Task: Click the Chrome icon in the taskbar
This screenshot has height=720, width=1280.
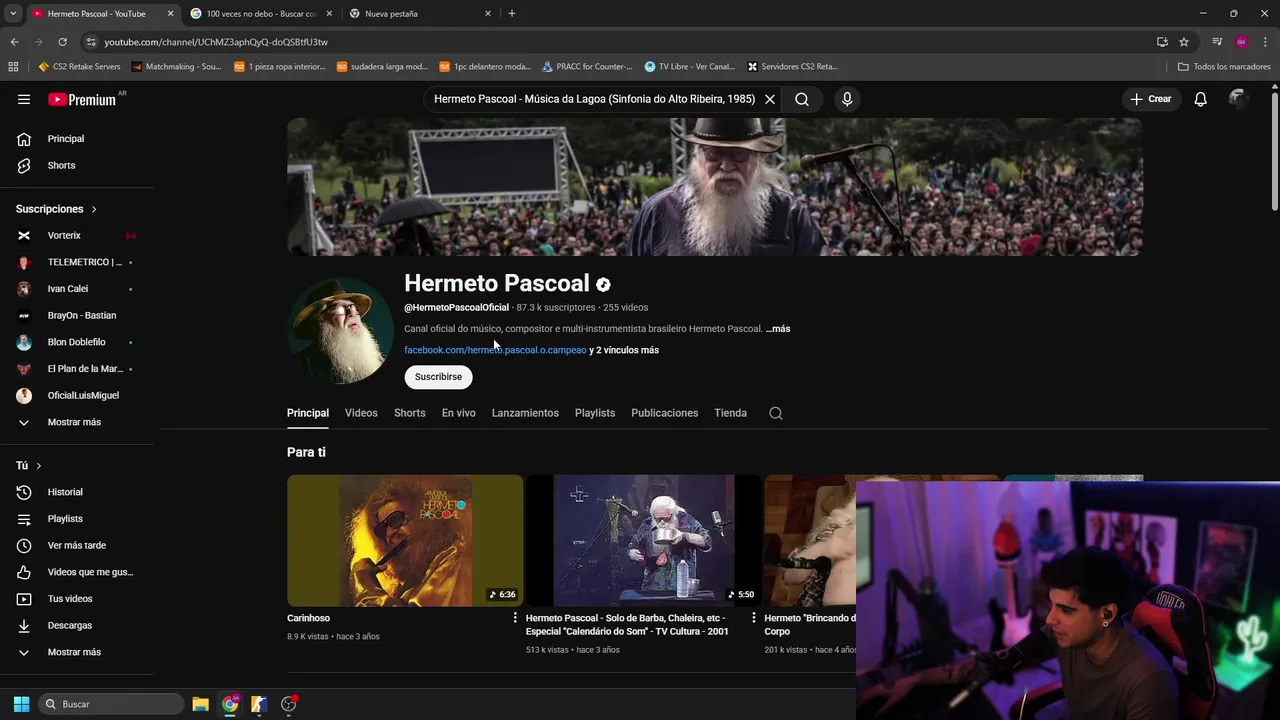Action: pyautogui.click(x=230, y=704)
